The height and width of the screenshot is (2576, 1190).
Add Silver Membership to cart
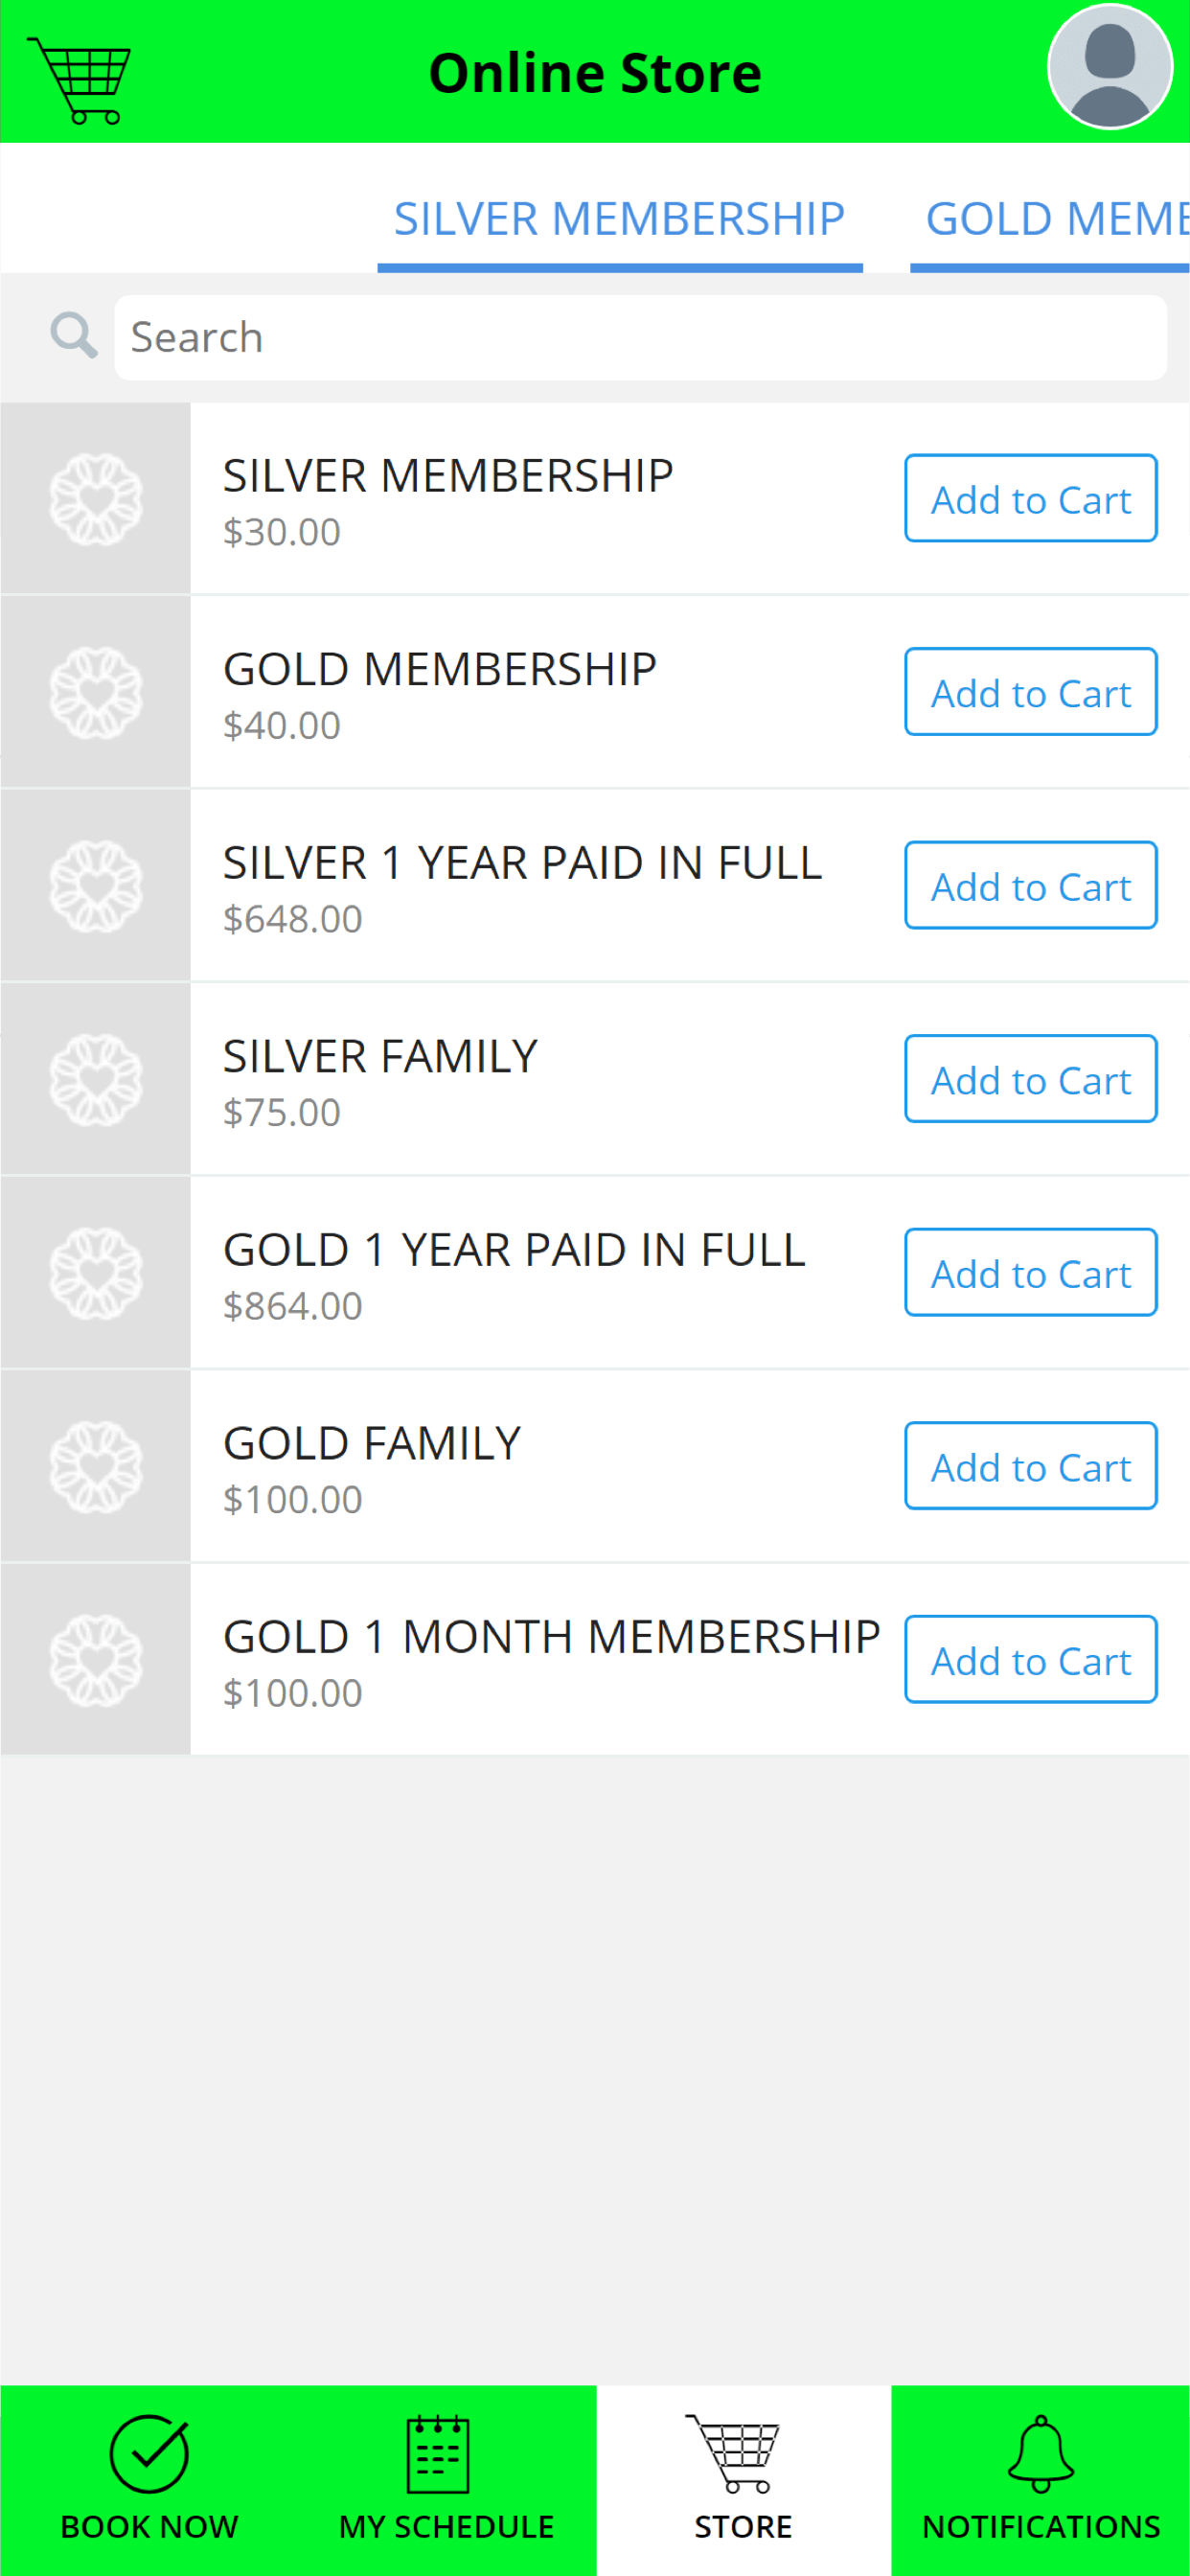pyautogui.click(x=1031, y=499)
